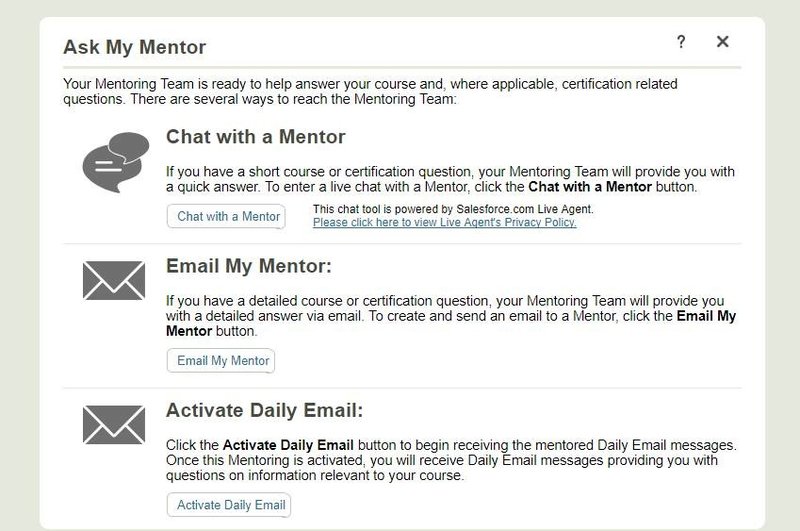Close the Ask My Mentor dialog
The image size is (800, 531).
click(722, 41)
